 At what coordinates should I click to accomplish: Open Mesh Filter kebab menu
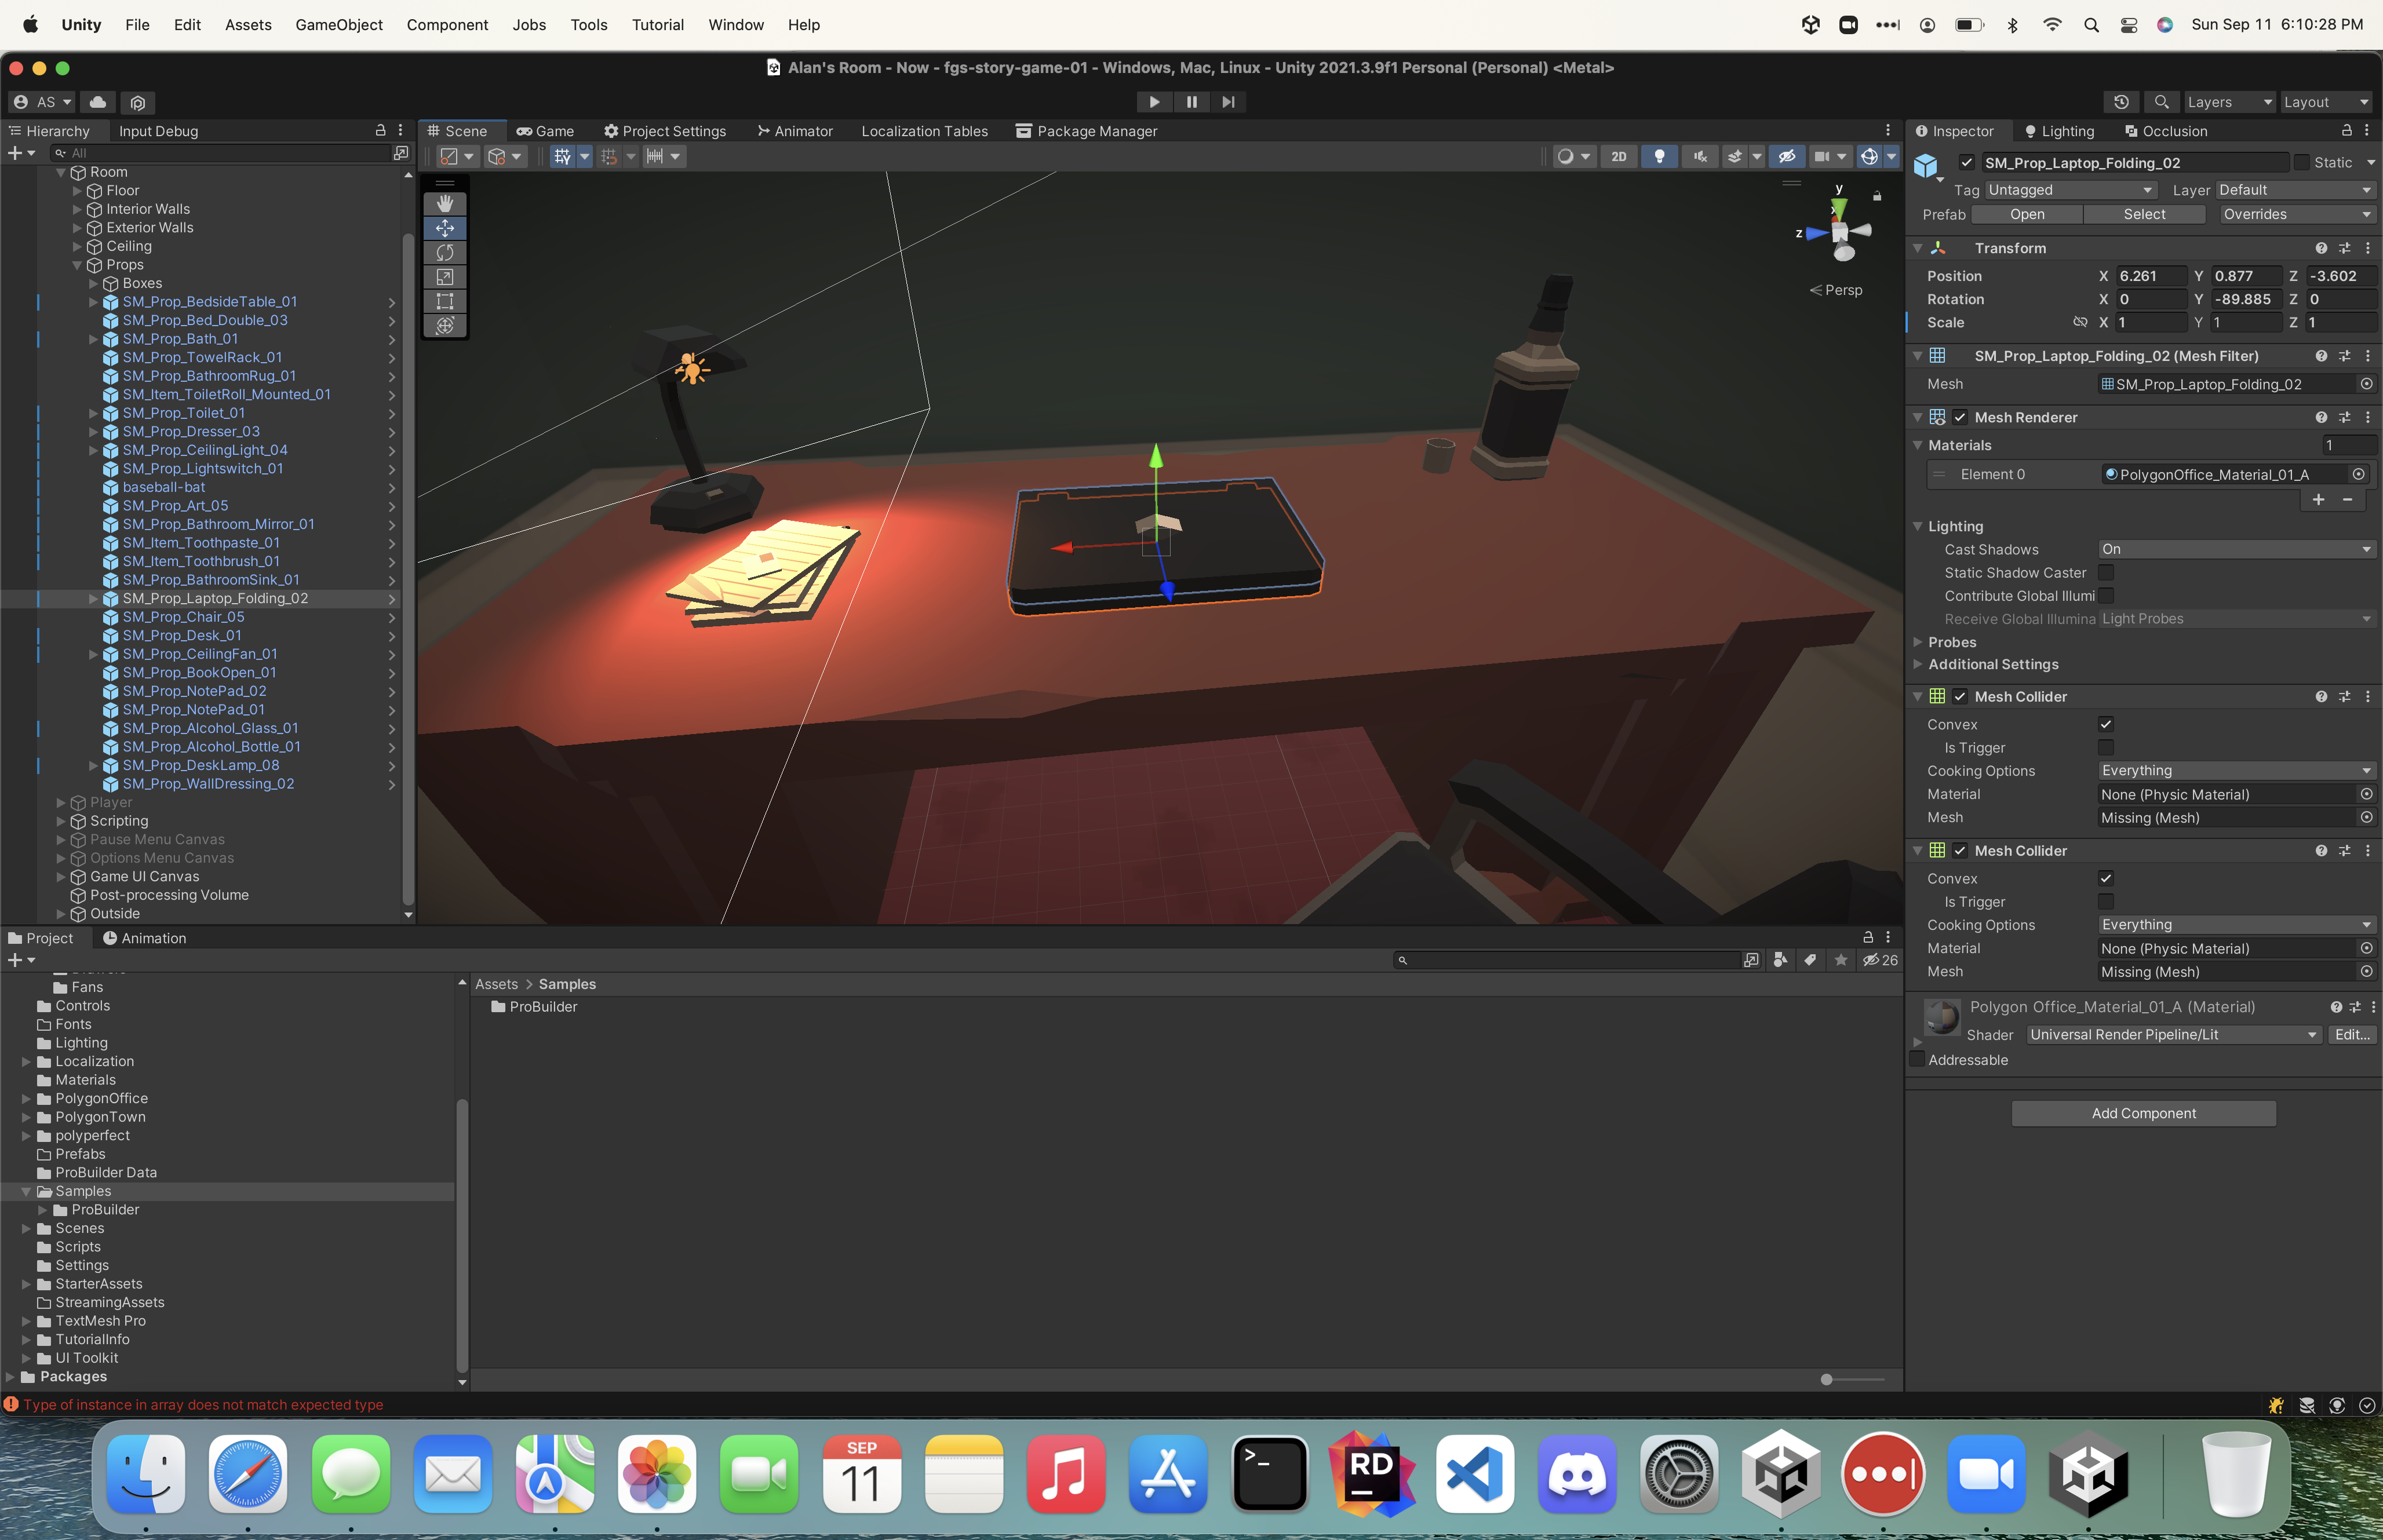(2367, 356)
